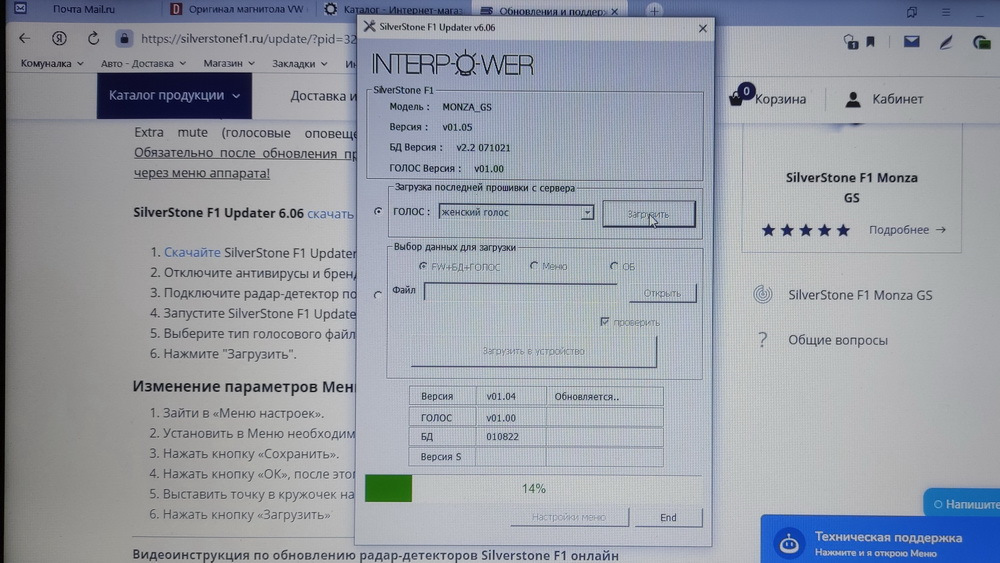The height and width of the screenshot is (563, 1000).
Task: Open the Доставка site menu item
Action: click(323, 96)
